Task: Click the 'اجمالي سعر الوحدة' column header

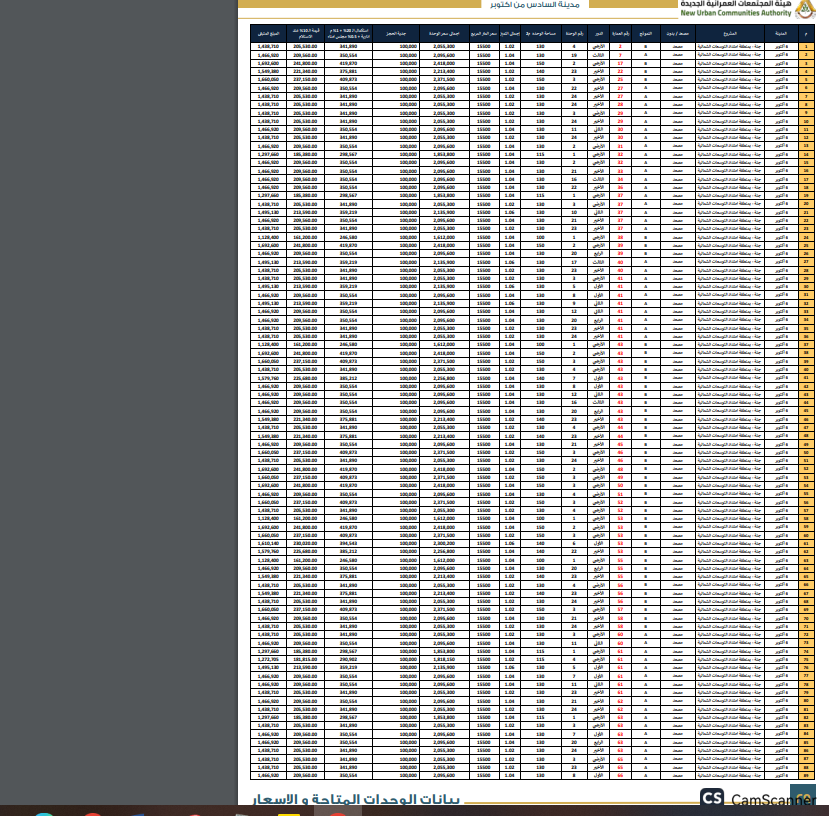Action: (444, 33)
